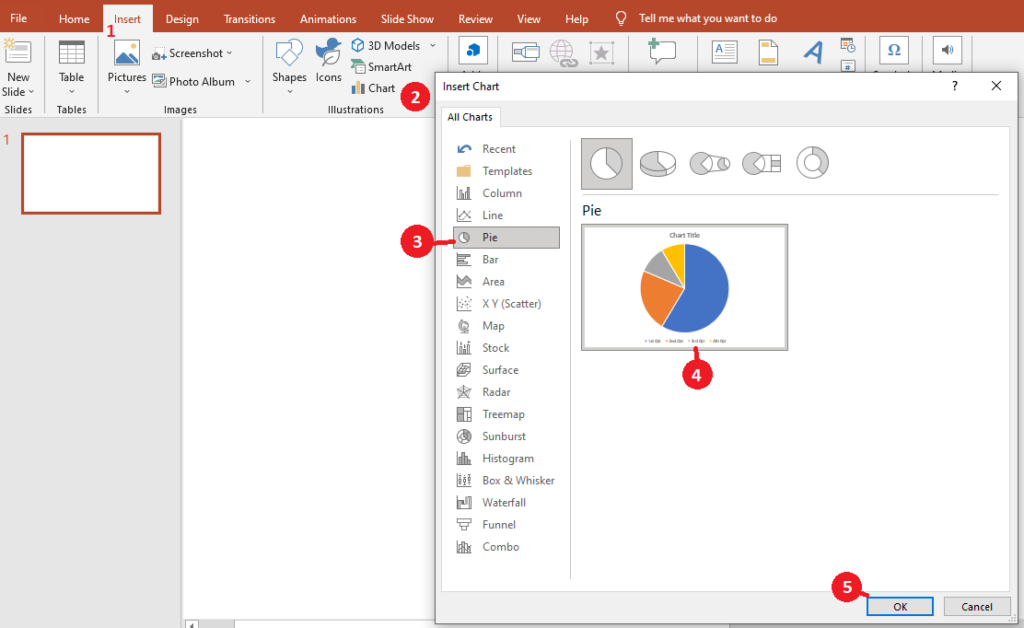Select the Doughnut chart subtype

click(x=812, y=162)
